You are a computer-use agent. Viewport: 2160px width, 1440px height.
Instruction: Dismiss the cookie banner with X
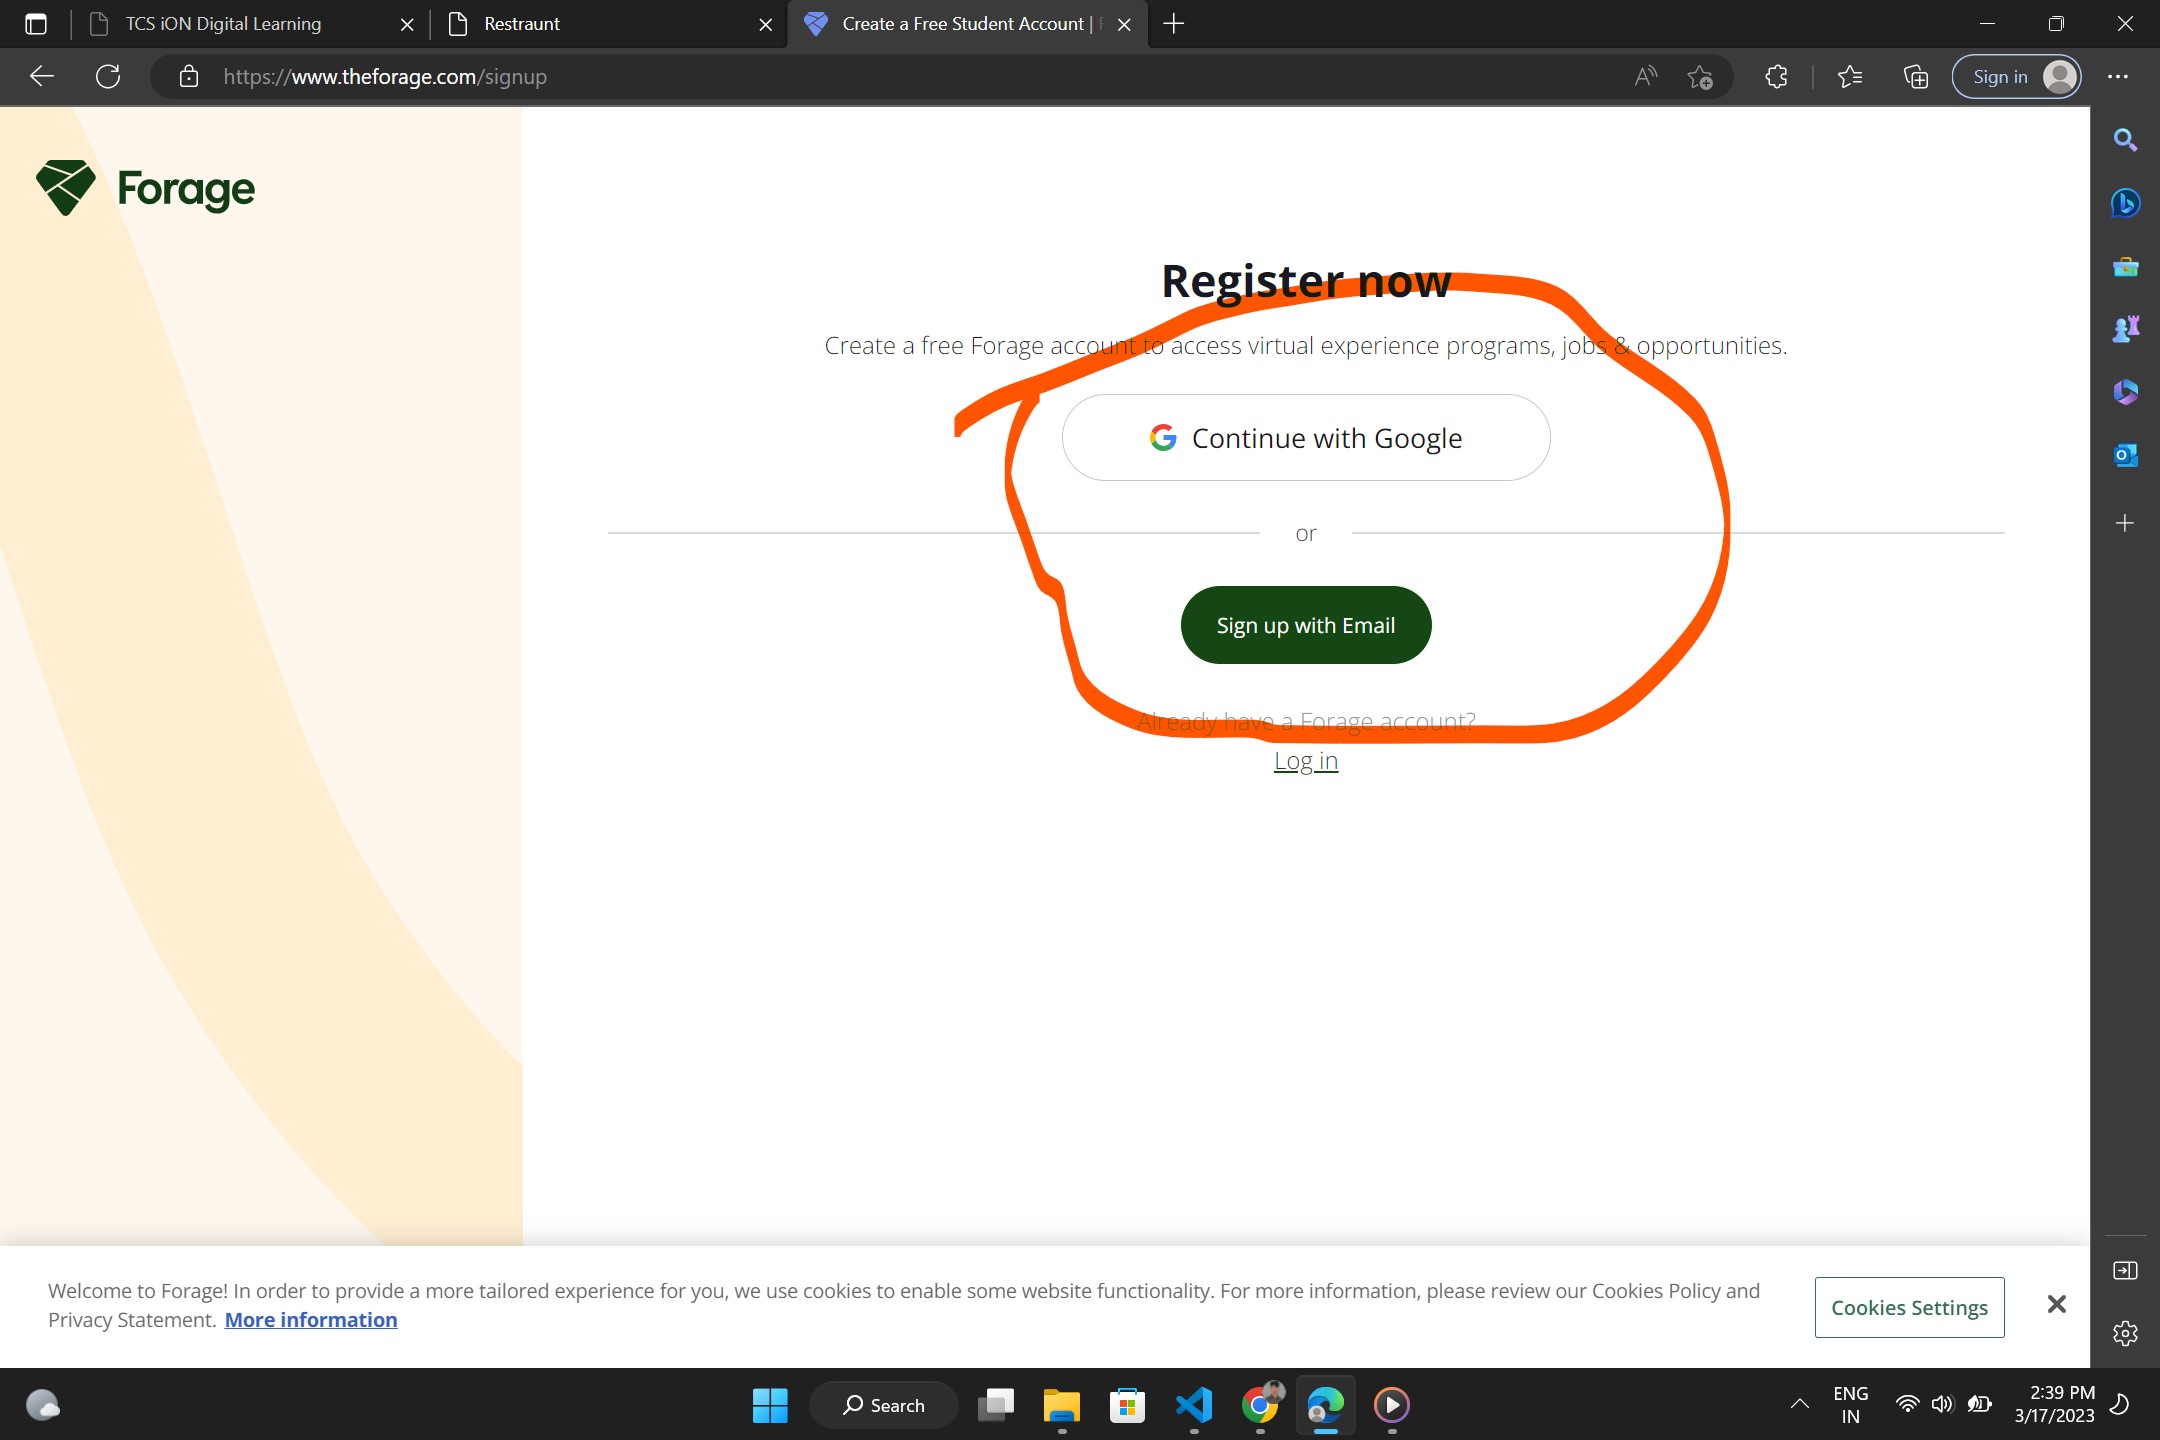tap(2056, 1304)
